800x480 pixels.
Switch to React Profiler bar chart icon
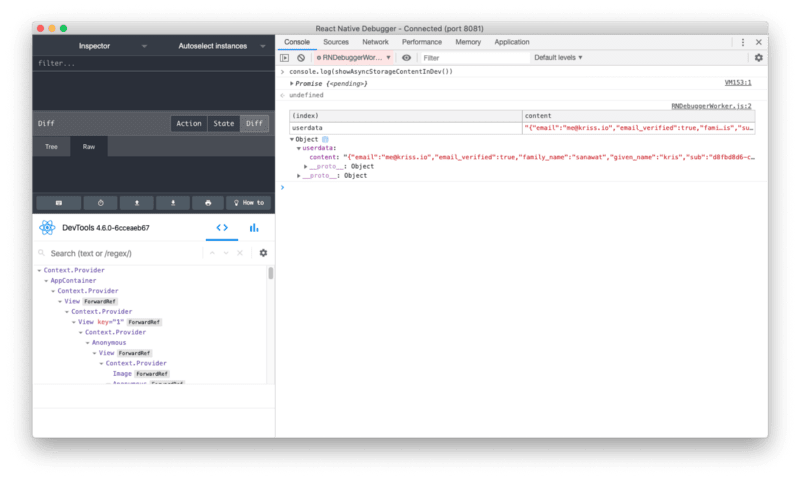[x=254, y=228]
